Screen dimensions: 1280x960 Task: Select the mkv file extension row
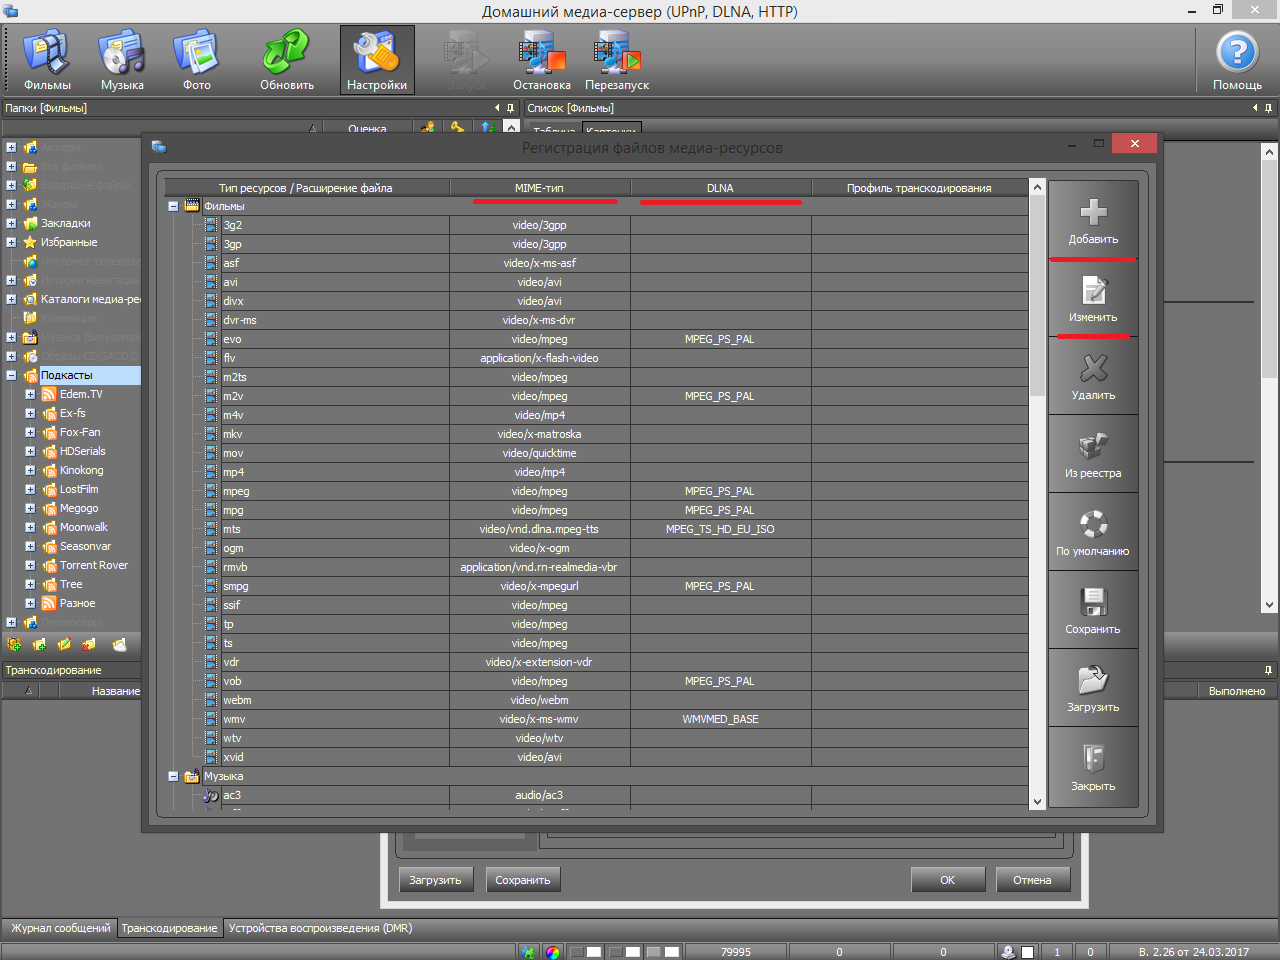(x=233, y=434)
